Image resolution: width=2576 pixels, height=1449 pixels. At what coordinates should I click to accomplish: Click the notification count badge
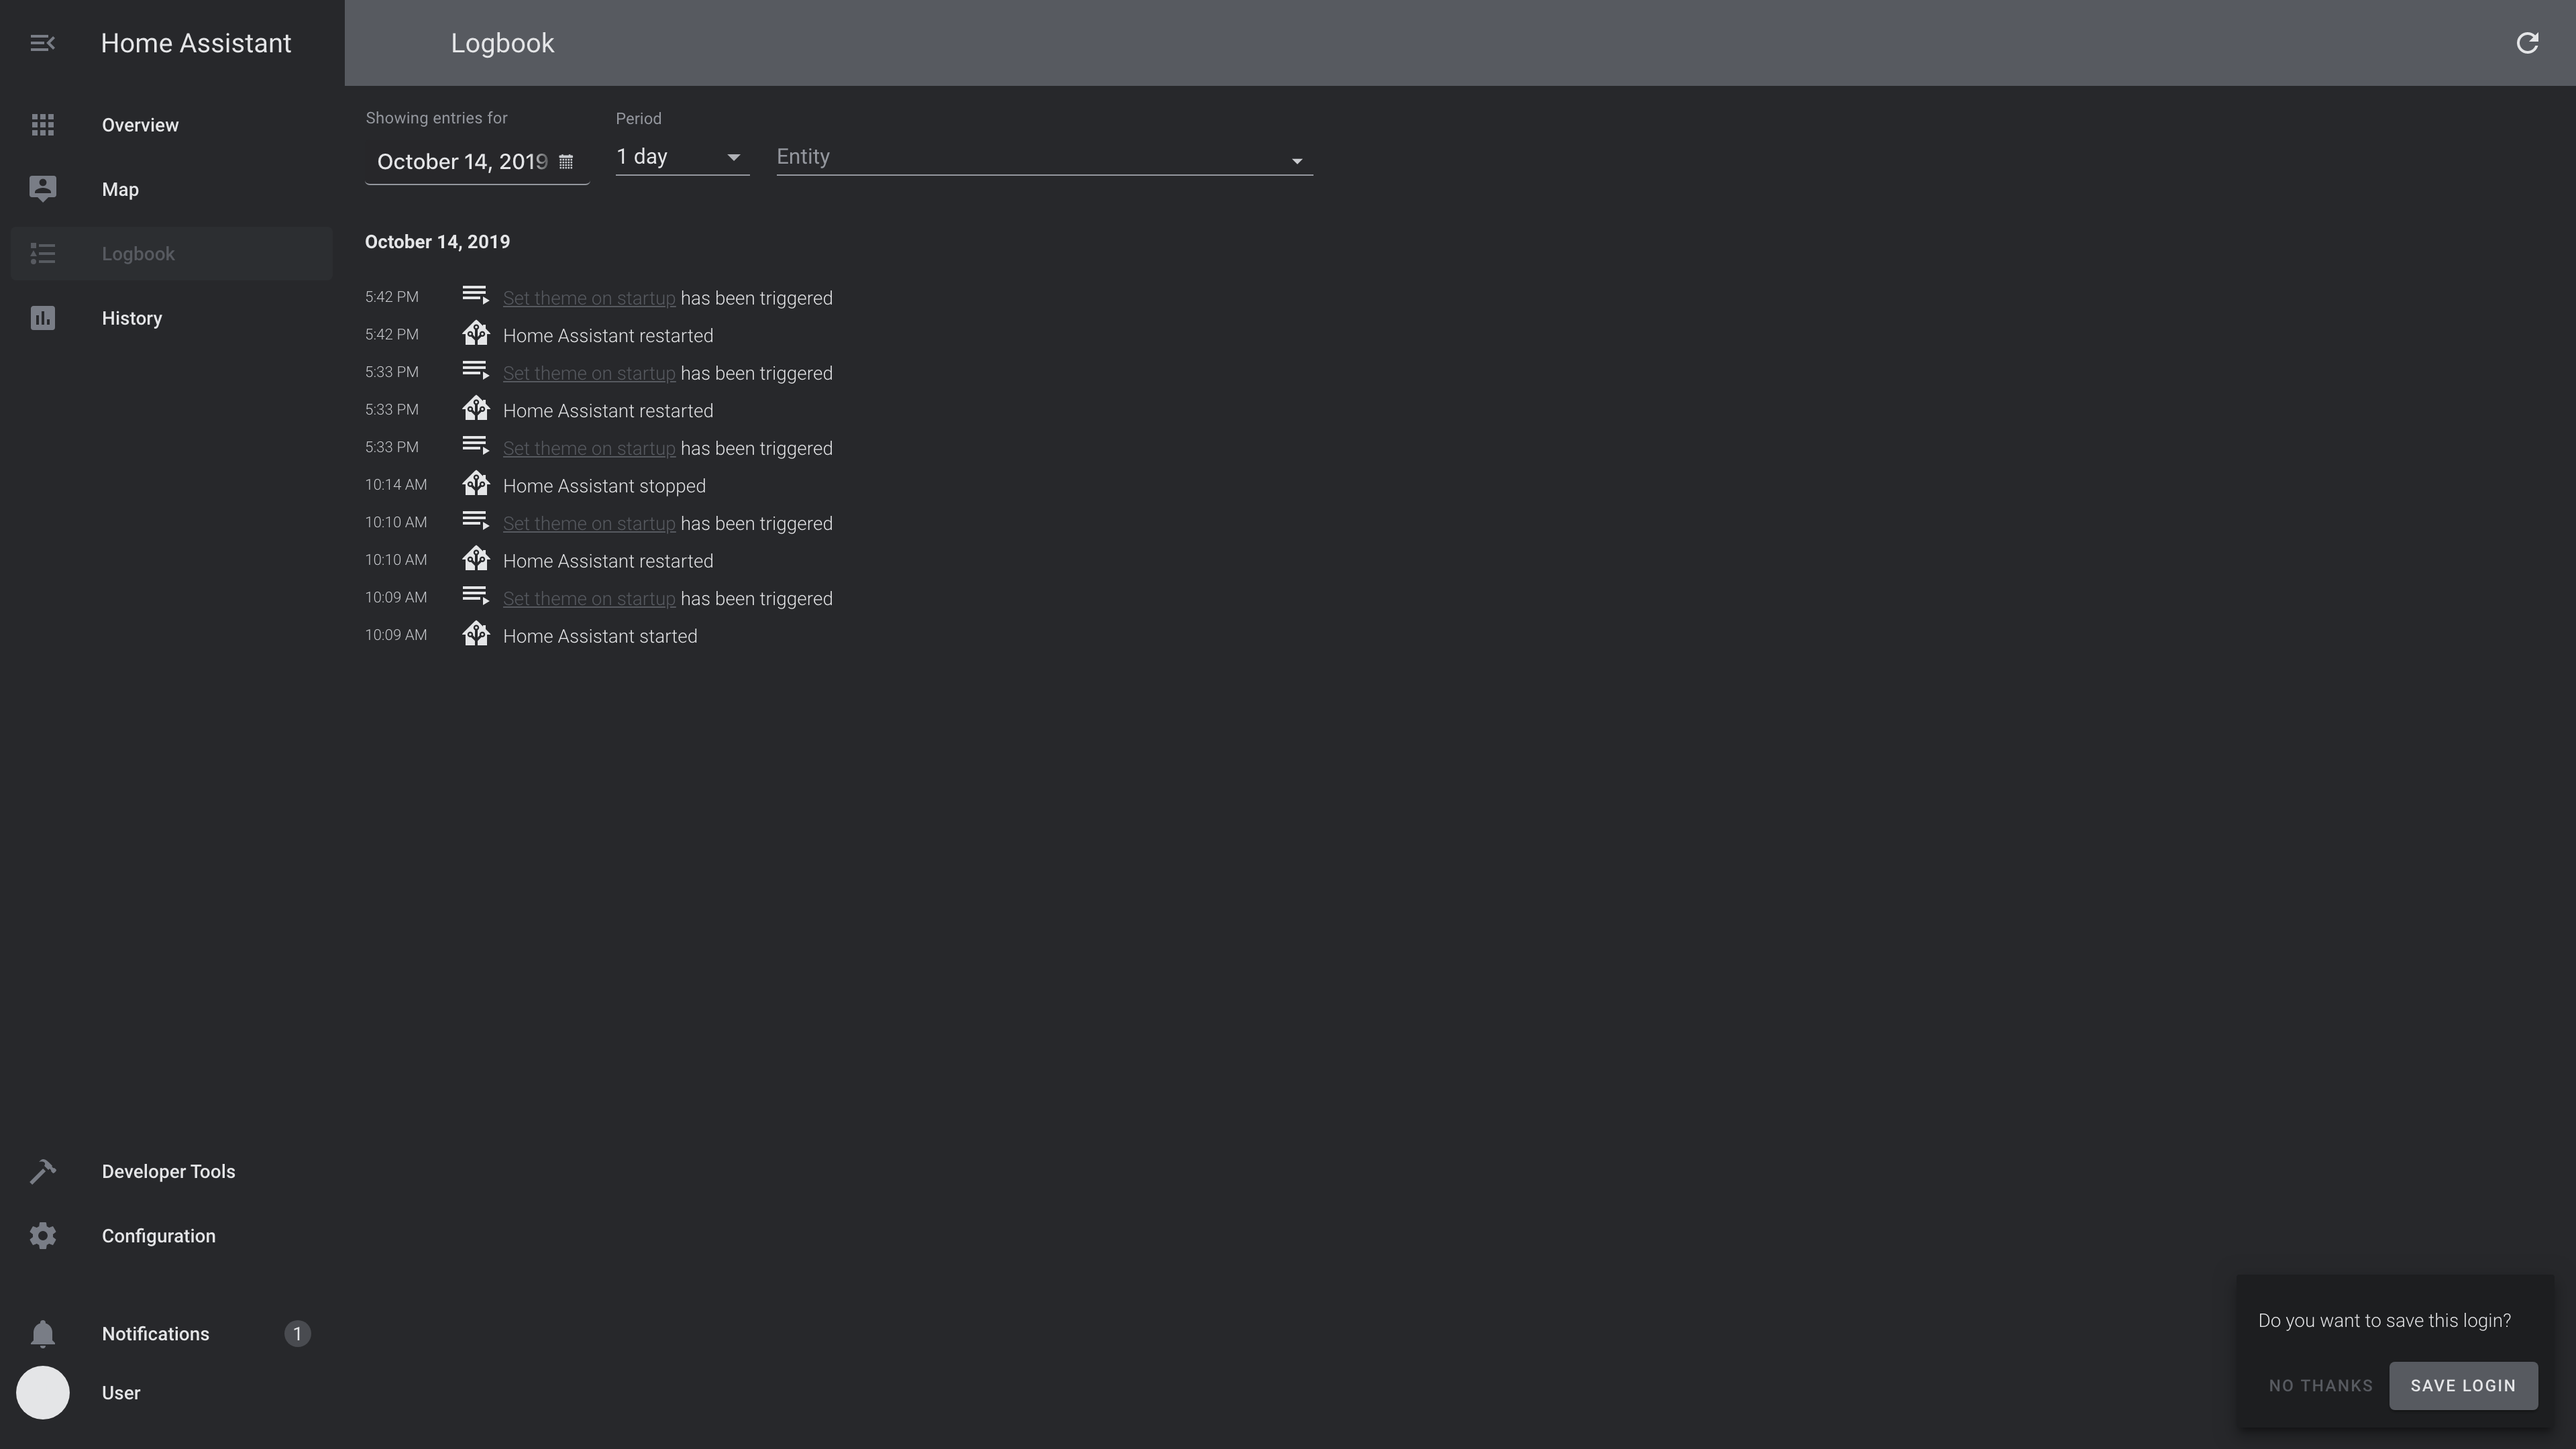[x=297, y=1334]
